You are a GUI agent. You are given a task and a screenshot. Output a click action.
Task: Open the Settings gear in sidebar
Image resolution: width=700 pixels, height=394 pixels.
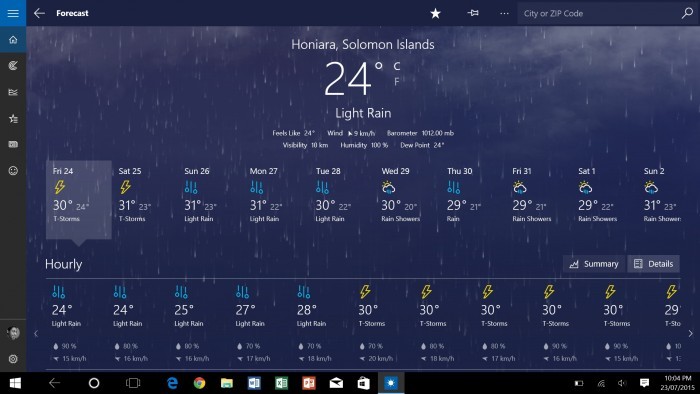tap(13, 359)
